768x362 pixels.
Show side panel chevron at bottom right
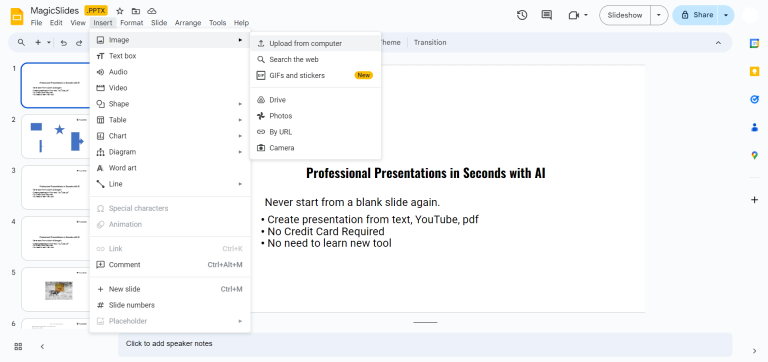coord(754,351)
